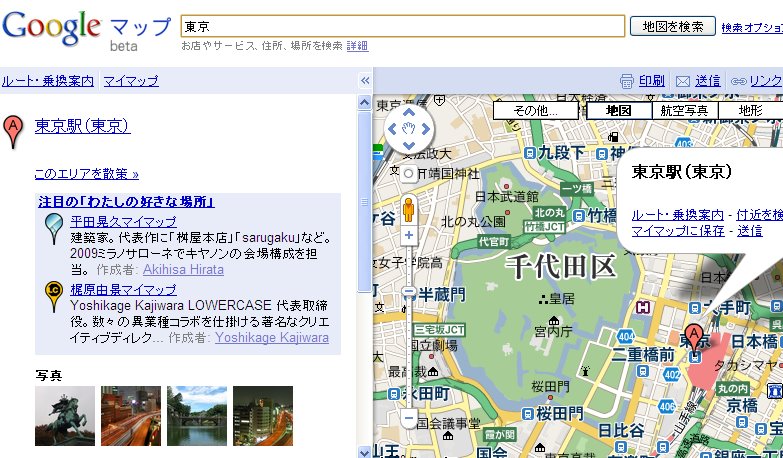783x458 pixels.
Task: Focus the search field containing 東京
Action: (x=402, y=26)
